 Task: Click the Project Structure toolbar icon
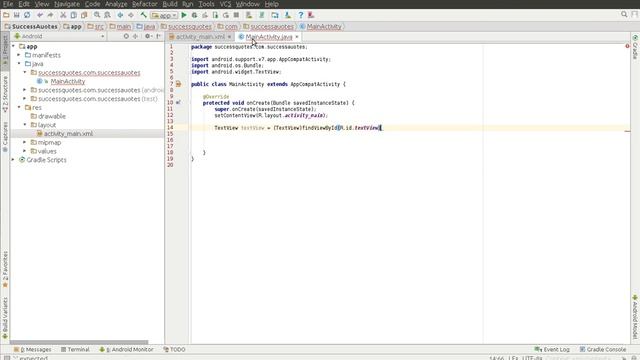coord(275,15)
